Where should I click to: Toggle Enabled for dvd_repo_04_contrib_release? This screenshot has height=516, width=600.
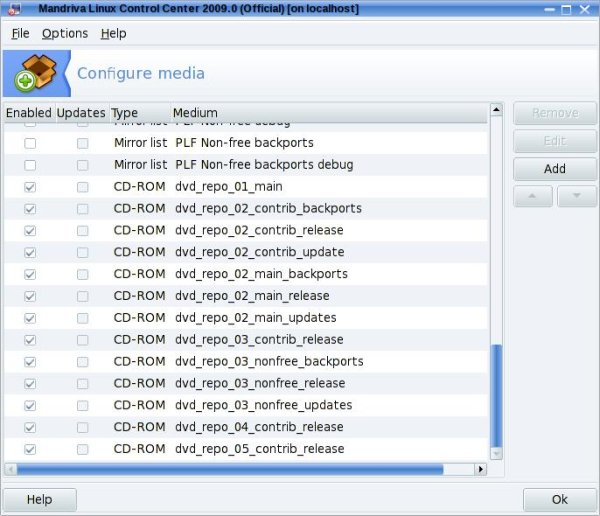click(30, 427)
